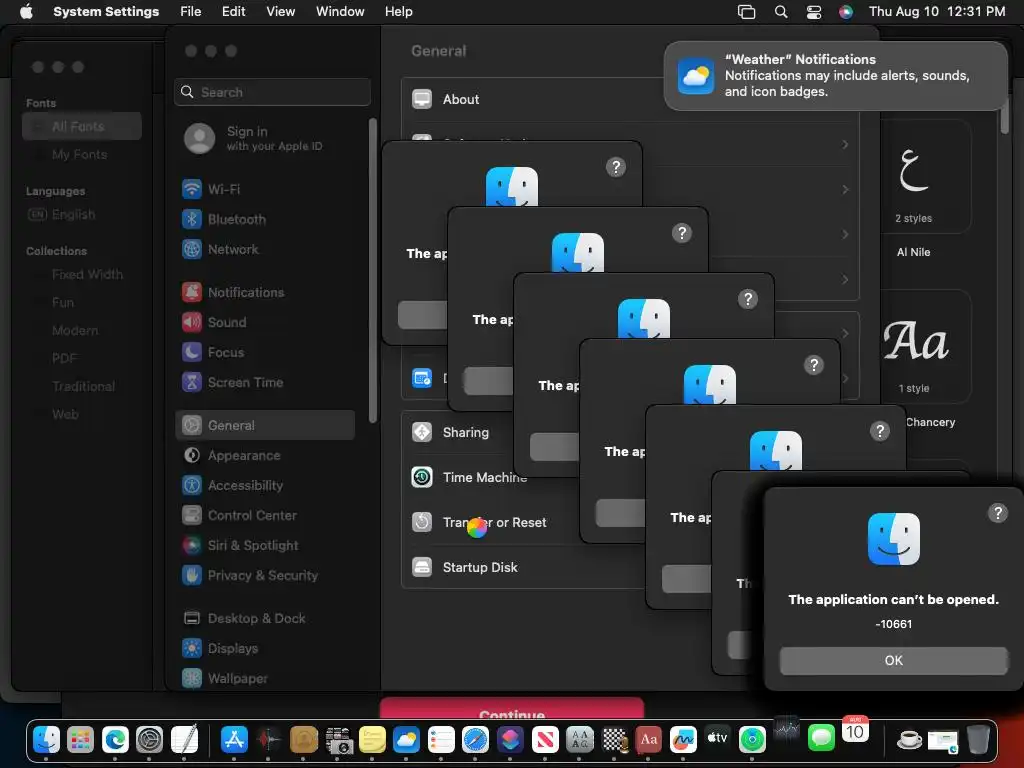1024x768 pixels.
Task: Click the help button in the frontmost error dialog
Action: pyautogui.click(x=998, y=513)
